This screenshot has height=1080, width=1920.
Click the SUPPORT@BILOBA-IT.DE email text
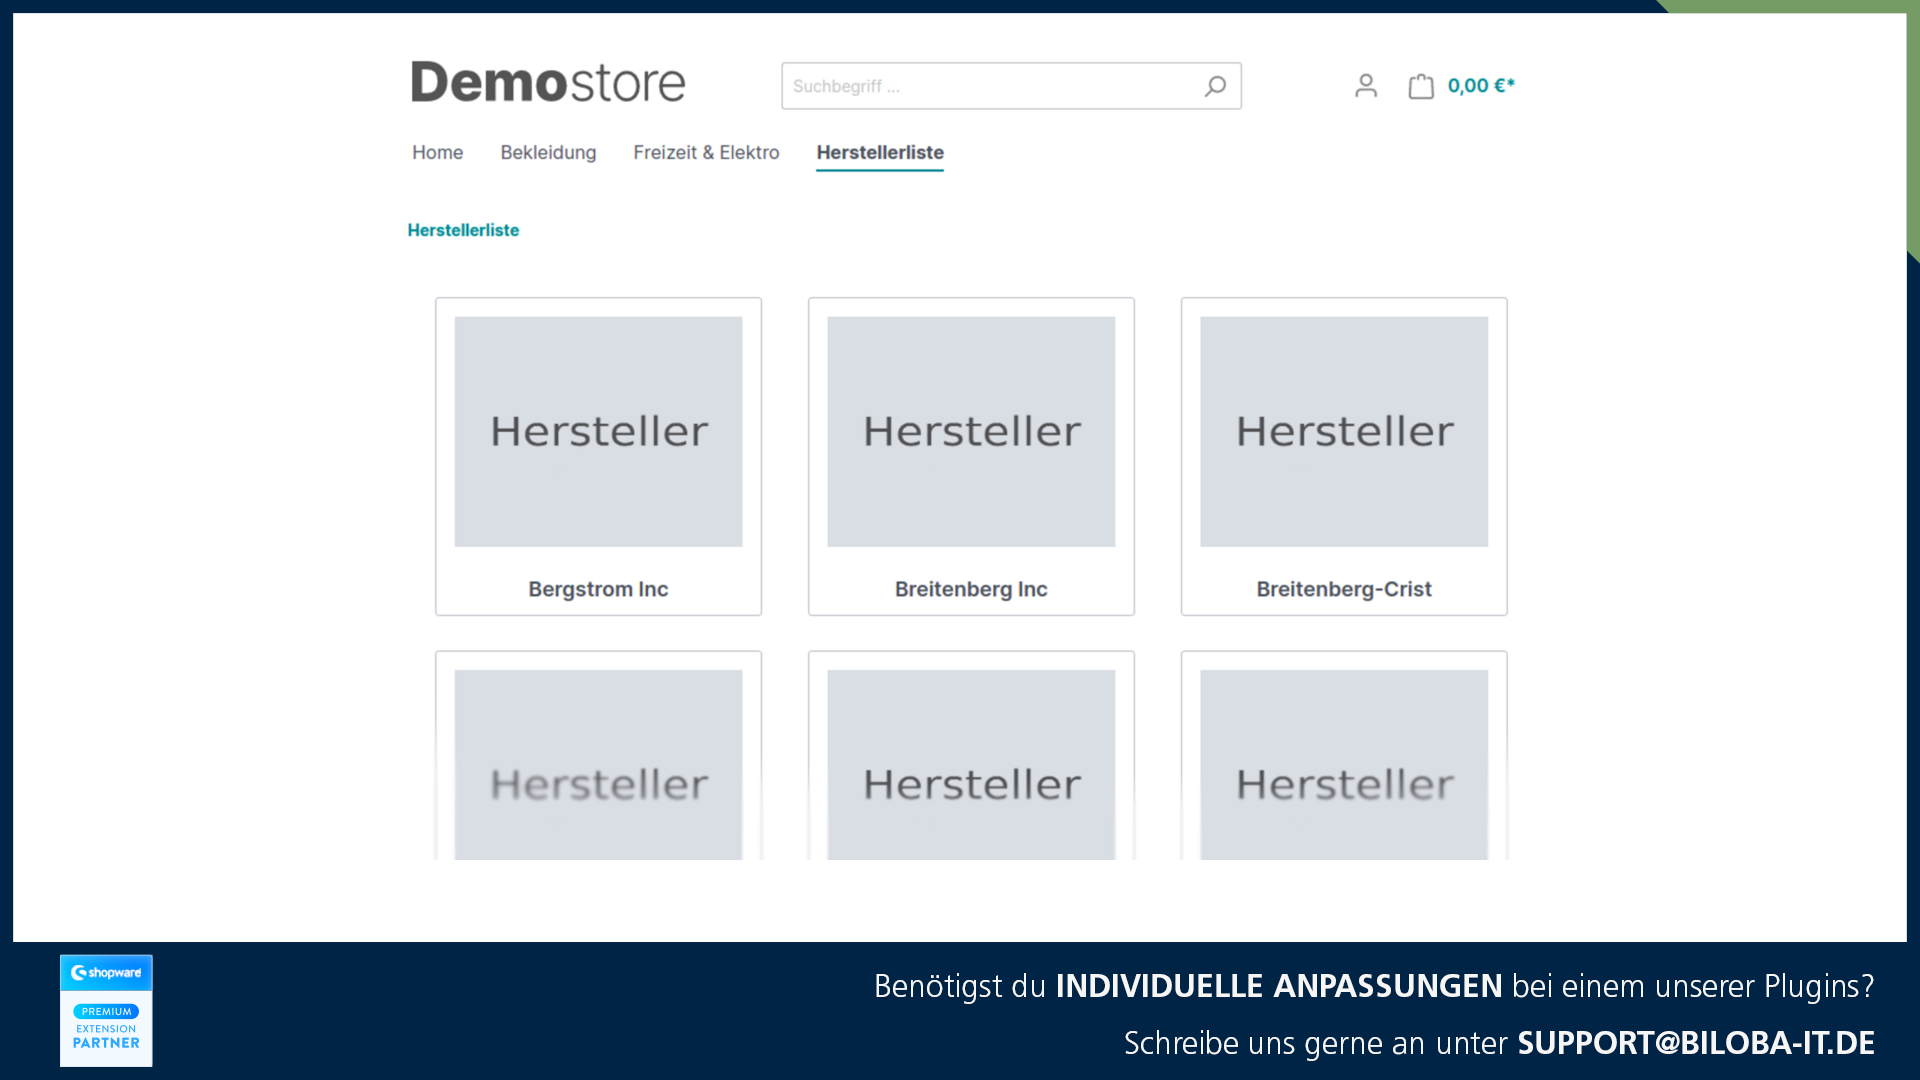point(1696,1043)
